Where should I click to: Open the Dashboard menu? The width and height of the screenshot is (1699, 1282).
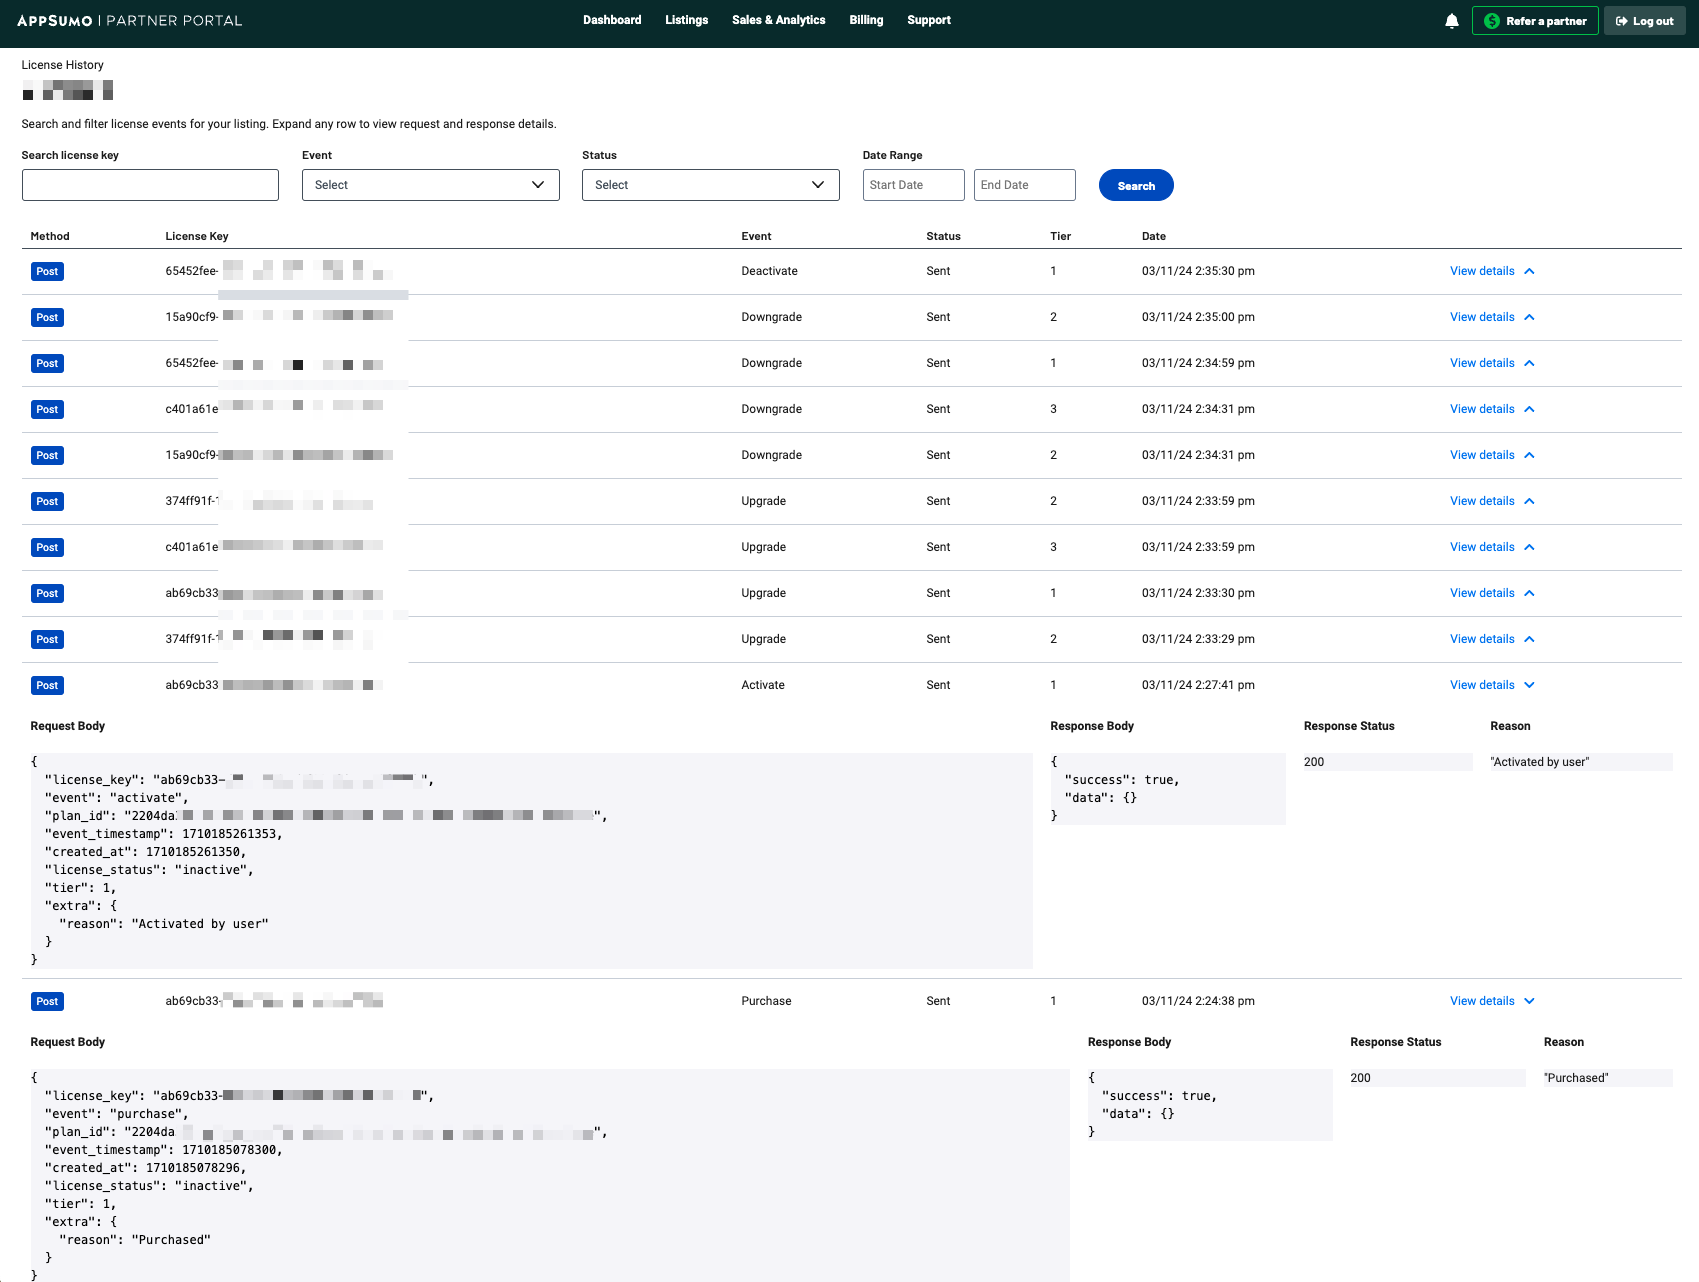click(x=612, y=20)
